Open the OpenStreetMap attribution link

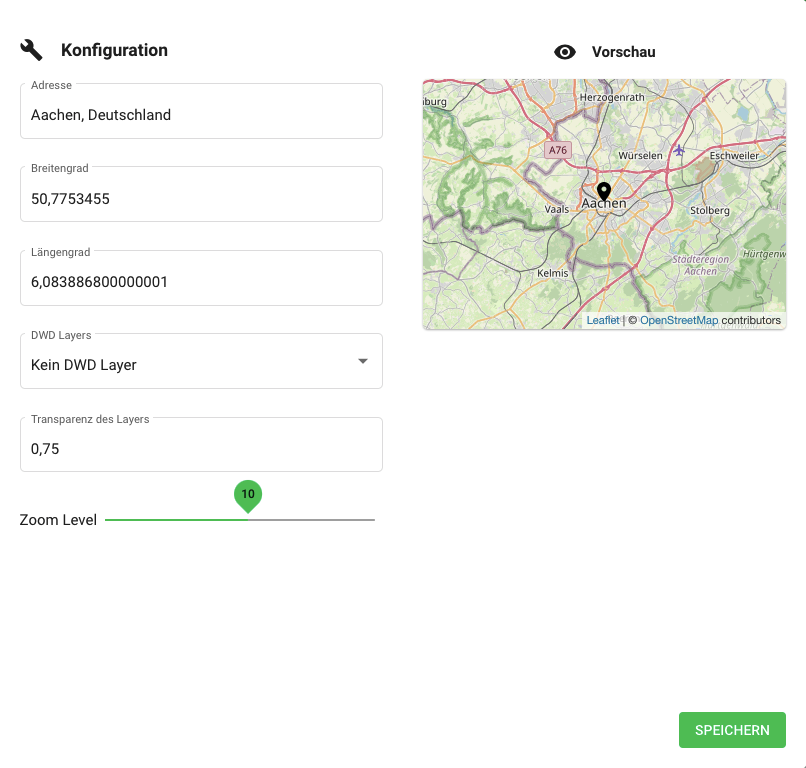[679, 321]
